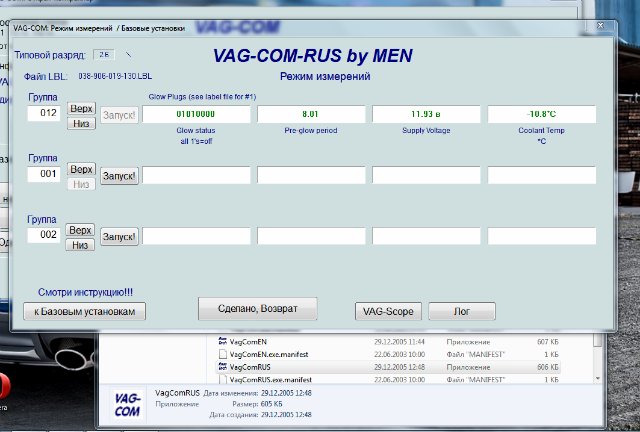This screenshot has height=432, width=640.
Task: Click Сделано, Возврат button
Action: click(x=258, y=309)
